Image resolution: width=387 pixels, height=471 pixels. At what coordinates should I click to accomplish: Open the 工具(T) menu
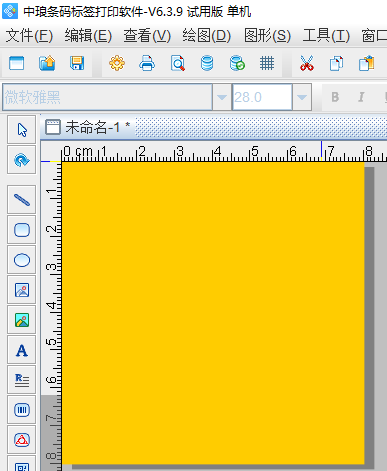(326, 35)
